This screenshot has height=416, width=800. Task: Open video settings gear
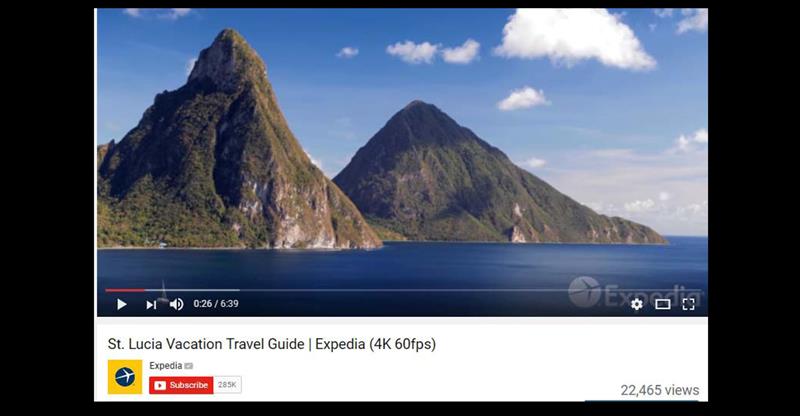pos(637,304)
